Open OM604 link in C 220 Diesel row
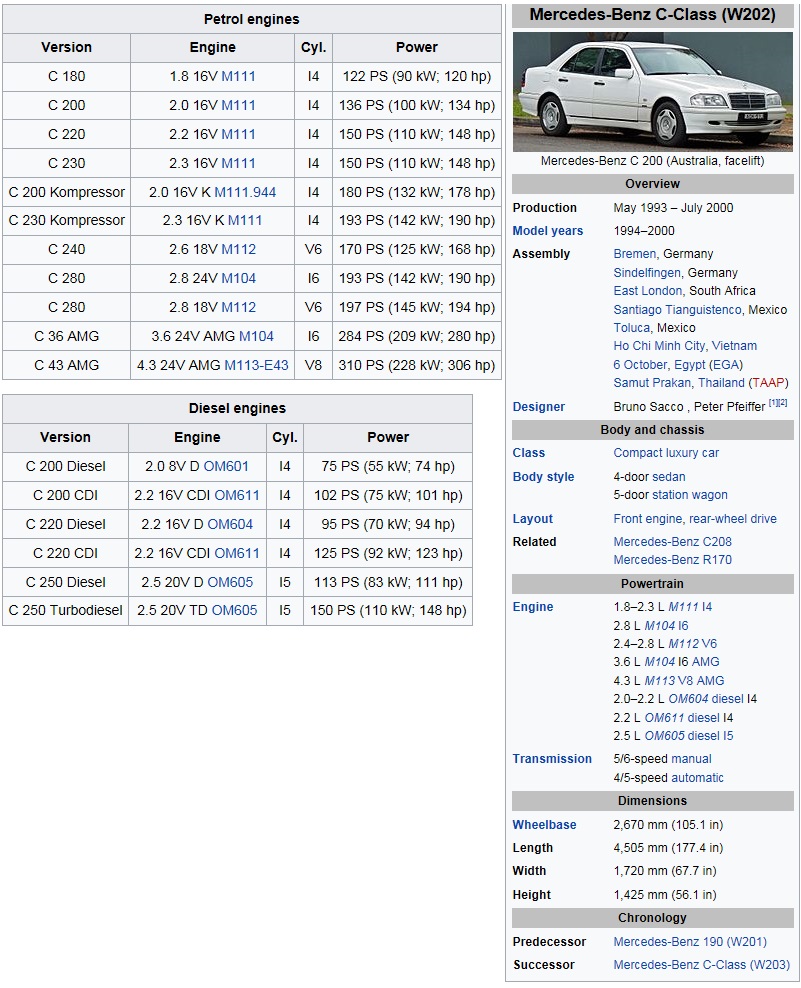Image resolution: width=801 pixels, height=988 pixels. point(230,525)
